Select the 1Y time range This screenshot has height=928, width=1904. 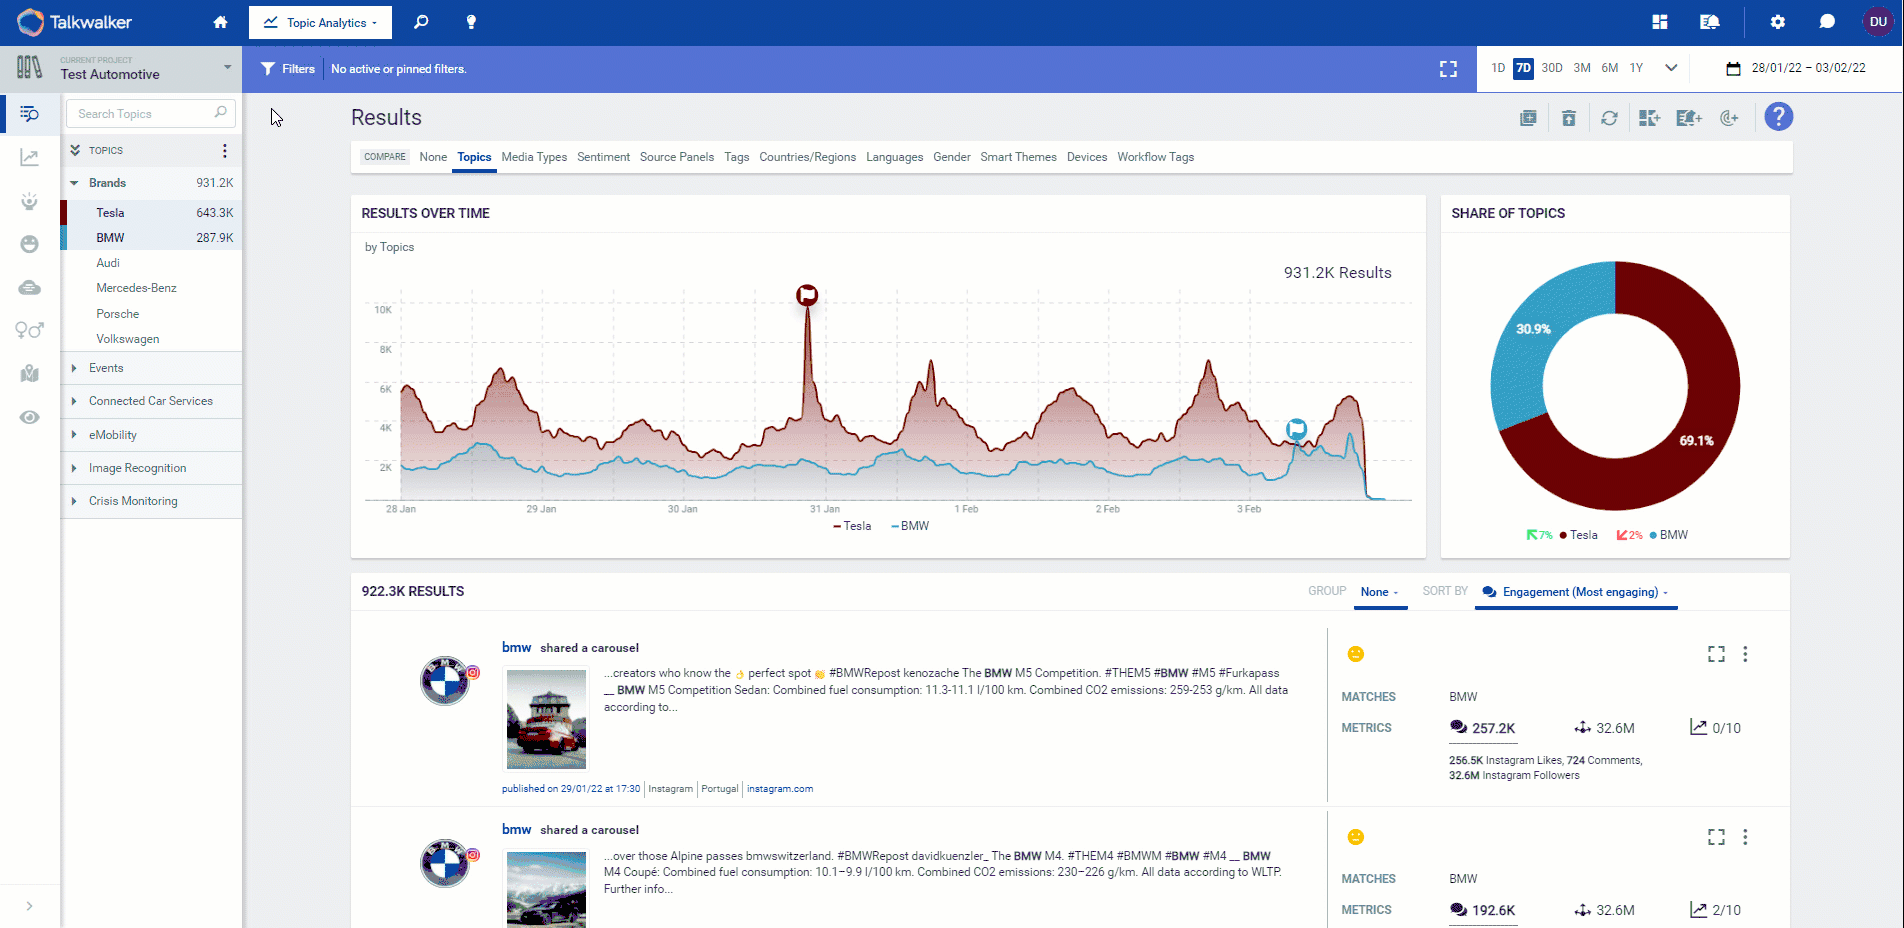pos(1636,68)
